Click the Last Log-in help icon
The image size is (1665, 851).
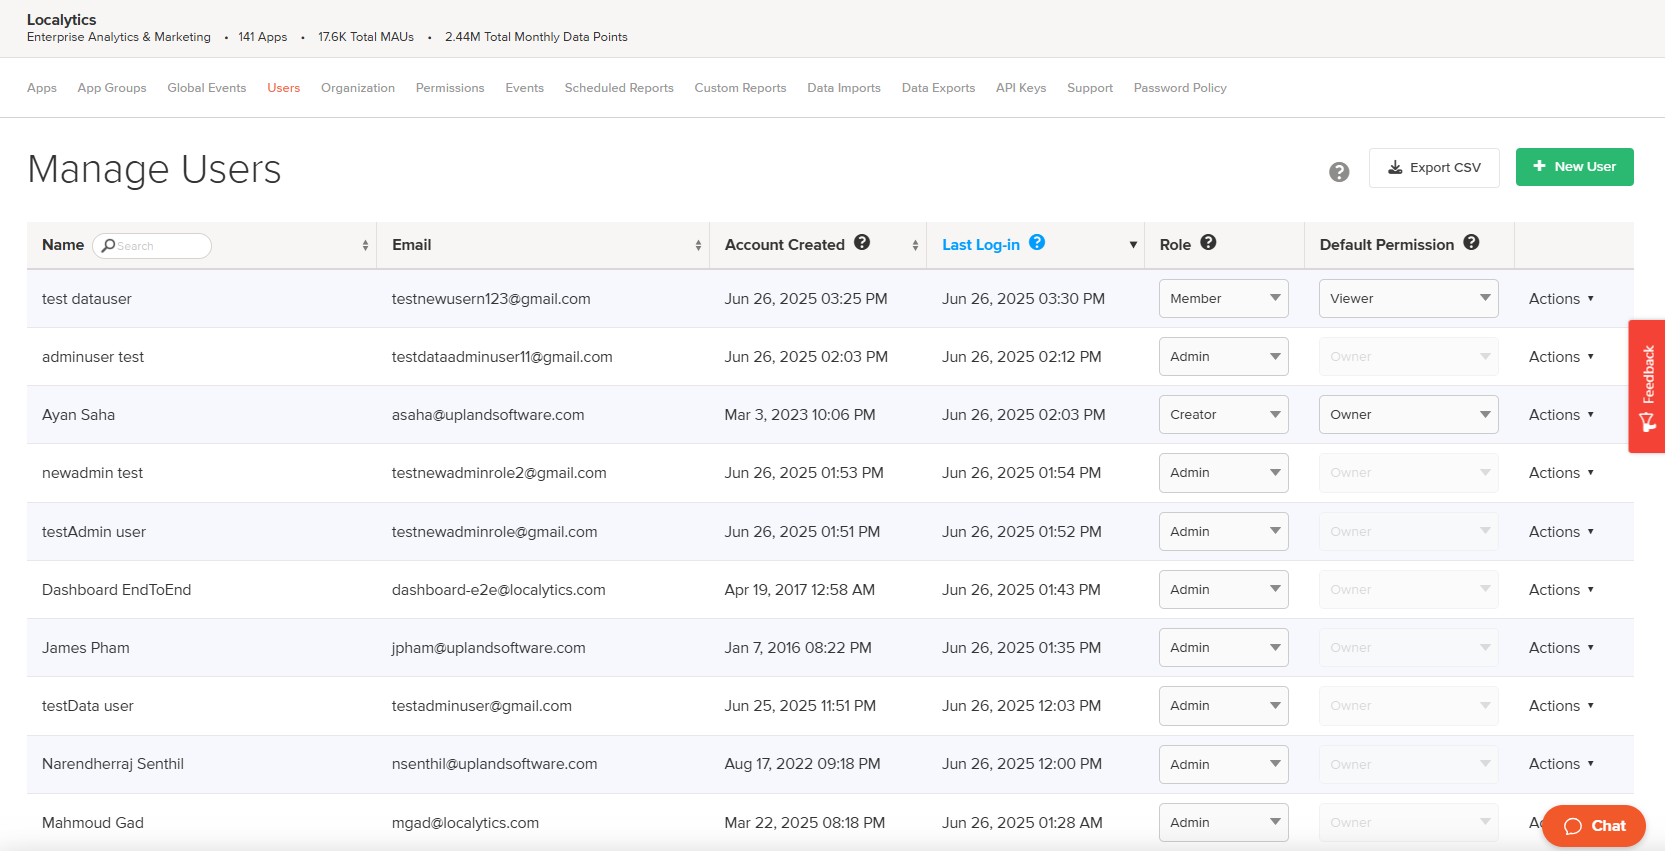(x=1037, y=242)
